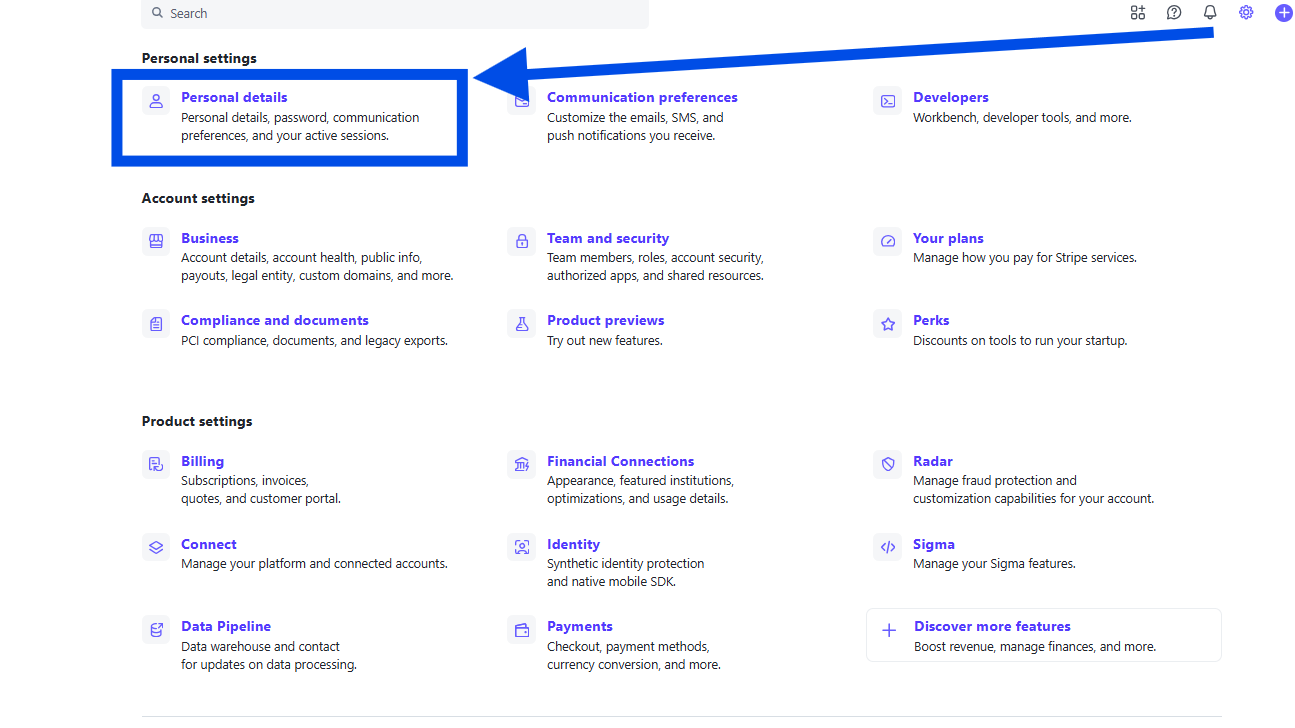The height and width of the screenshot is (728, 1295).
Task: Open Communication preferences link
Action: coord(642,97)
